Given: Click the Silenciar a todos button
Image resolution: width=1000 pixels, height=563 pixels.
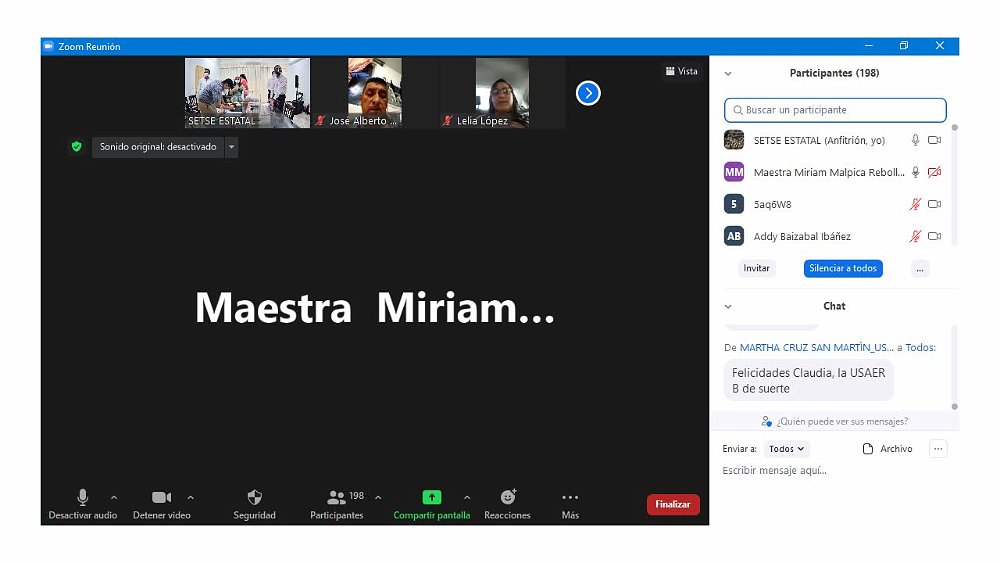Looking at the screenshot, I should [x=842, y=268].
